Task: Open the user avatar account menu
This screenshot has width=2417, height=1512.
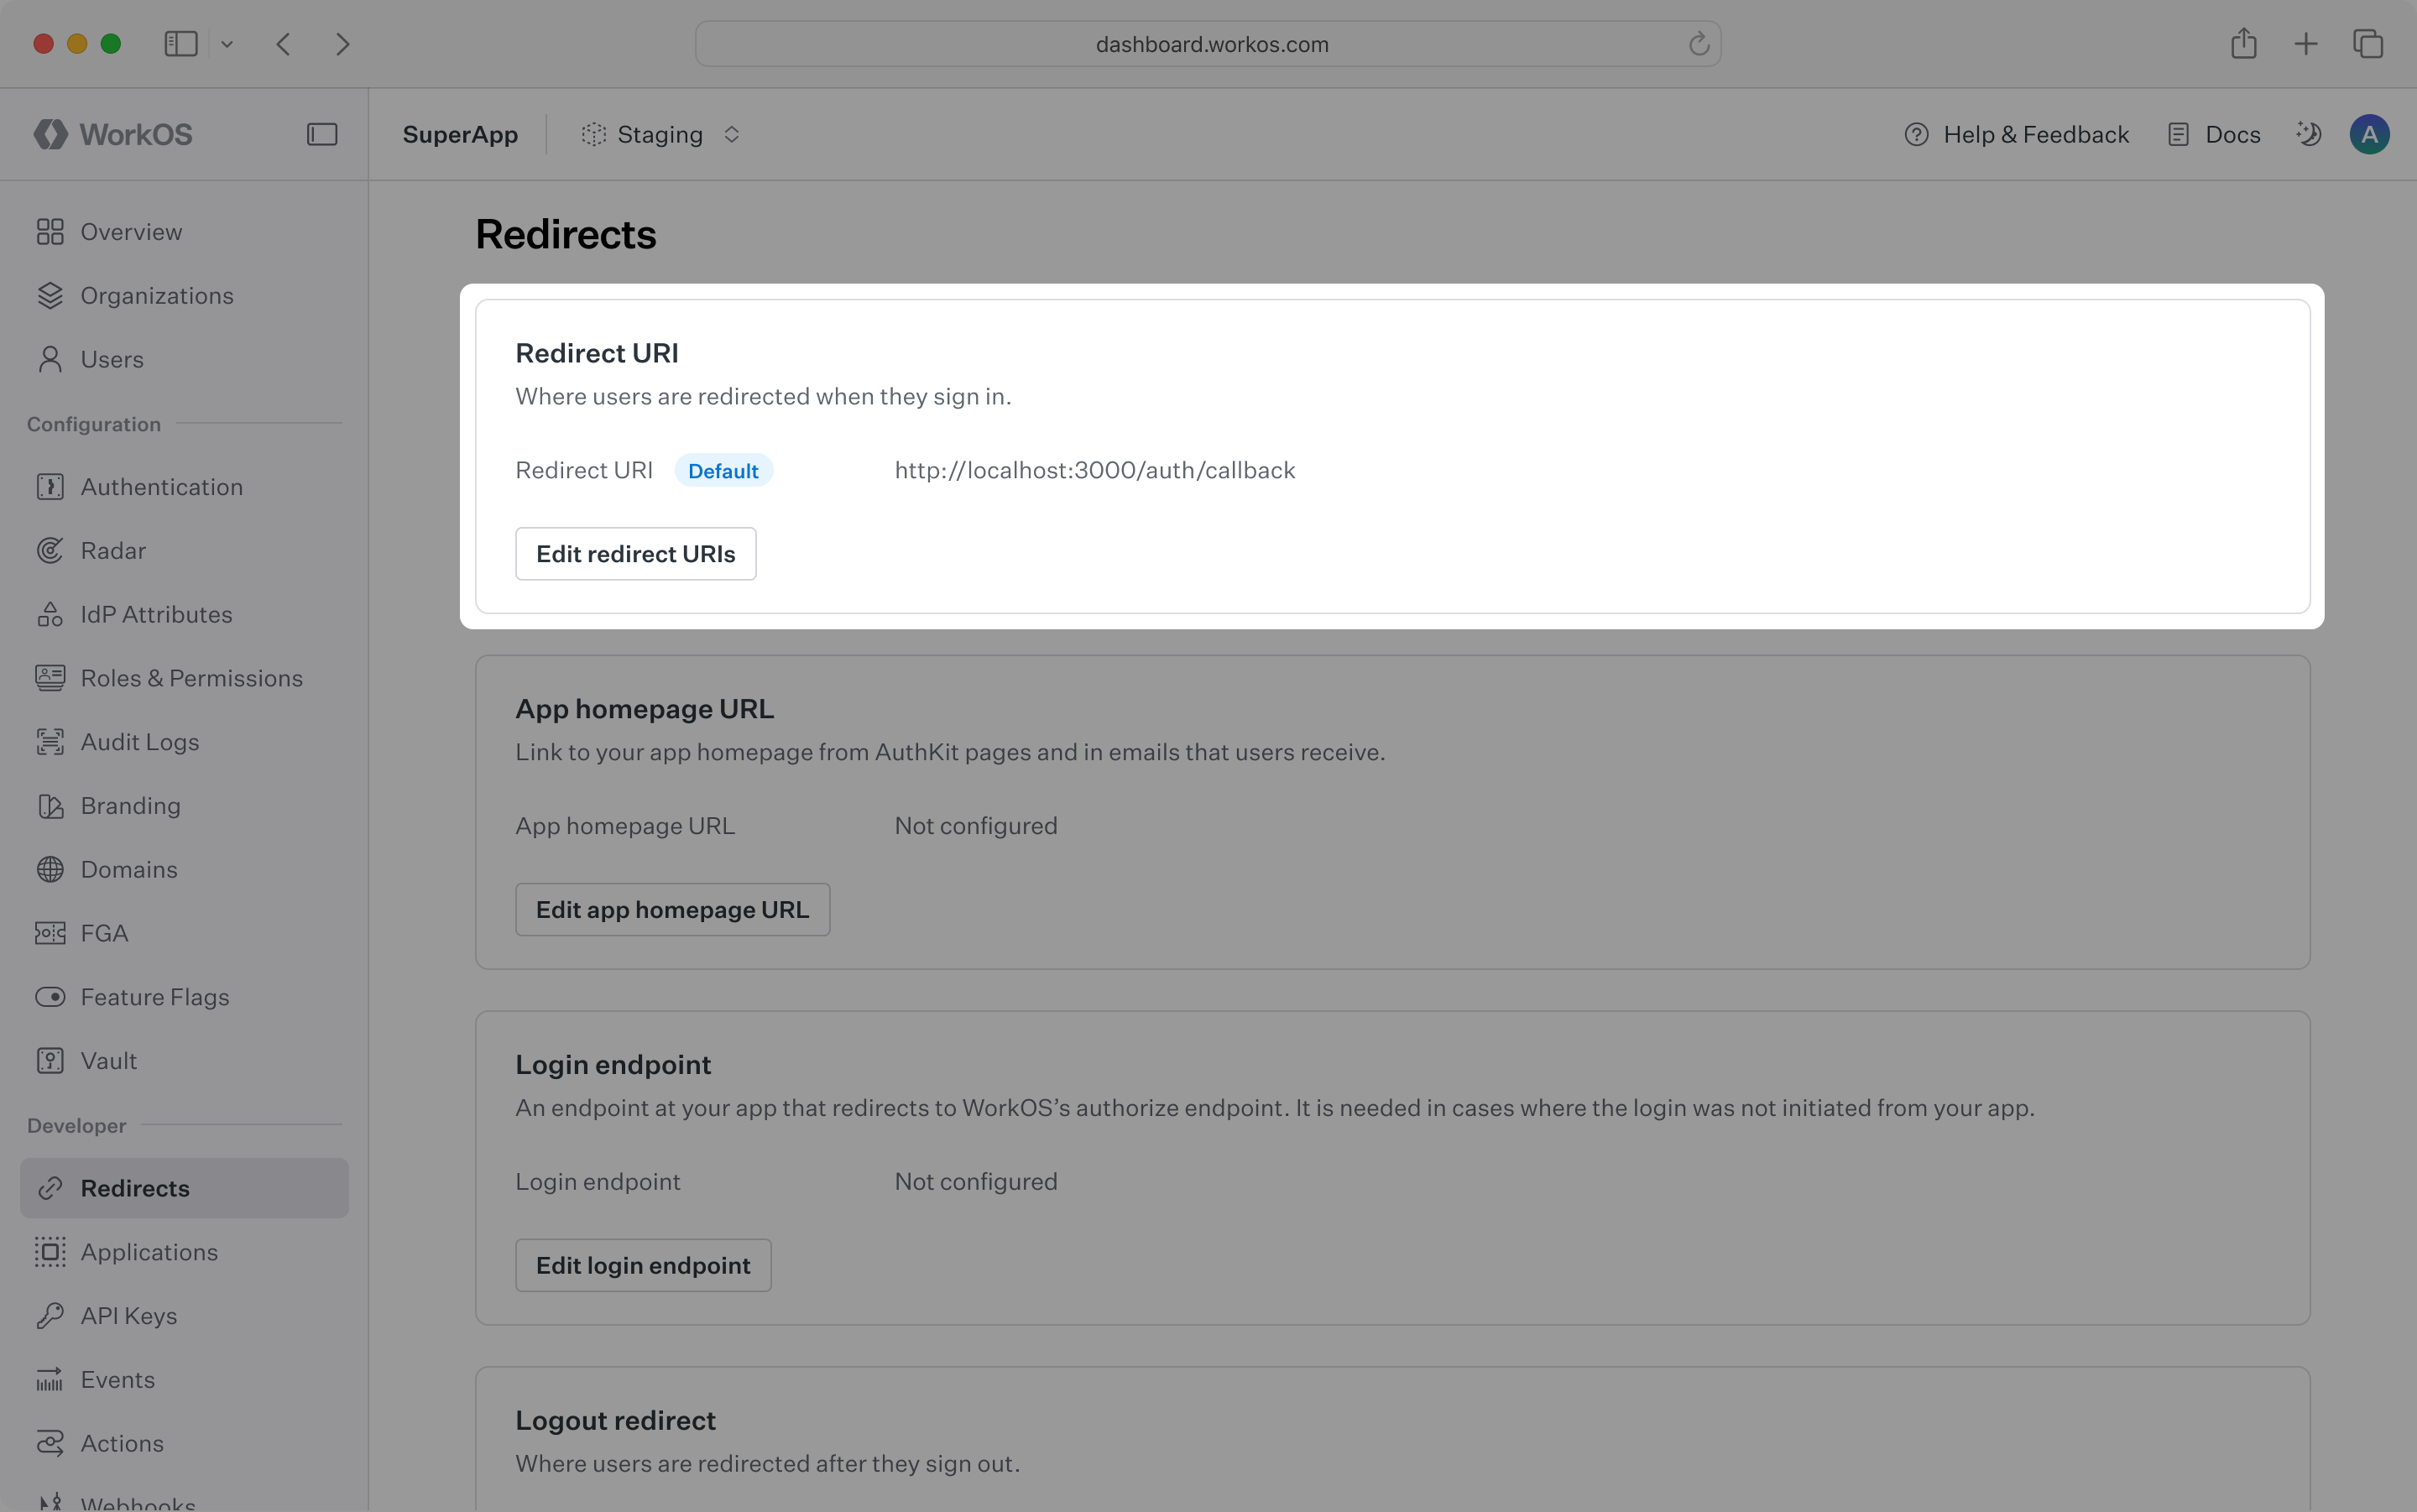Action: pos(2369,134)
